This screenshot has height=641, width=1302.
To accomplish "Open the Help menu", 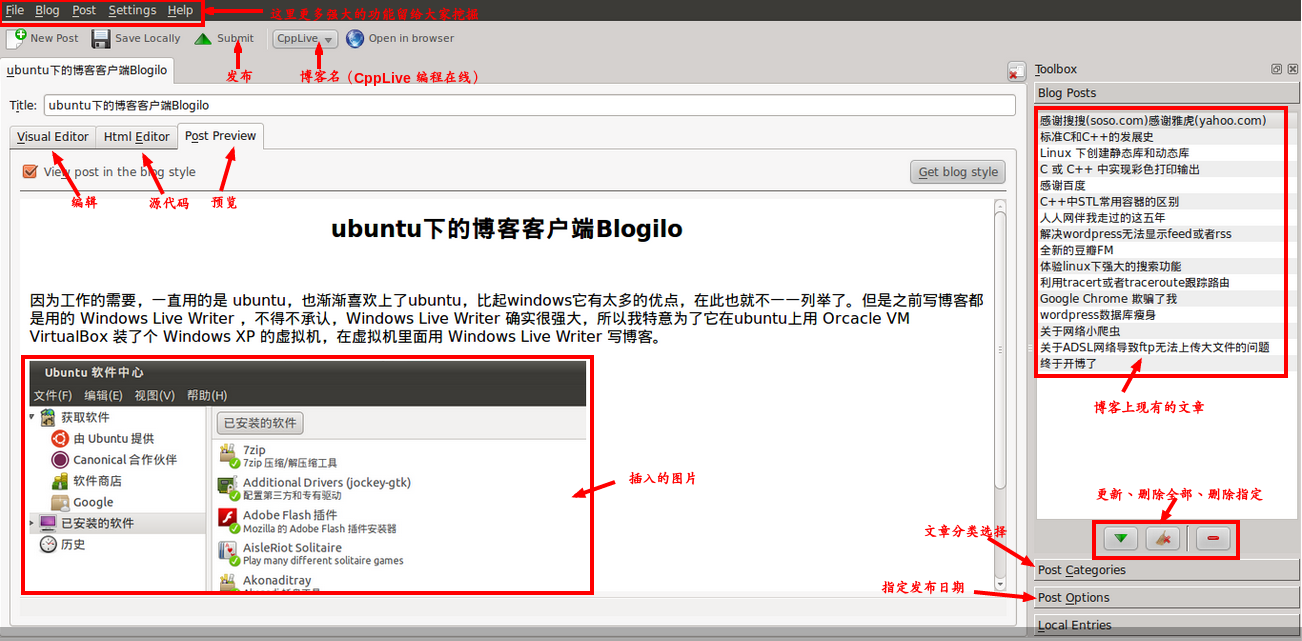I will click(180, 10).
